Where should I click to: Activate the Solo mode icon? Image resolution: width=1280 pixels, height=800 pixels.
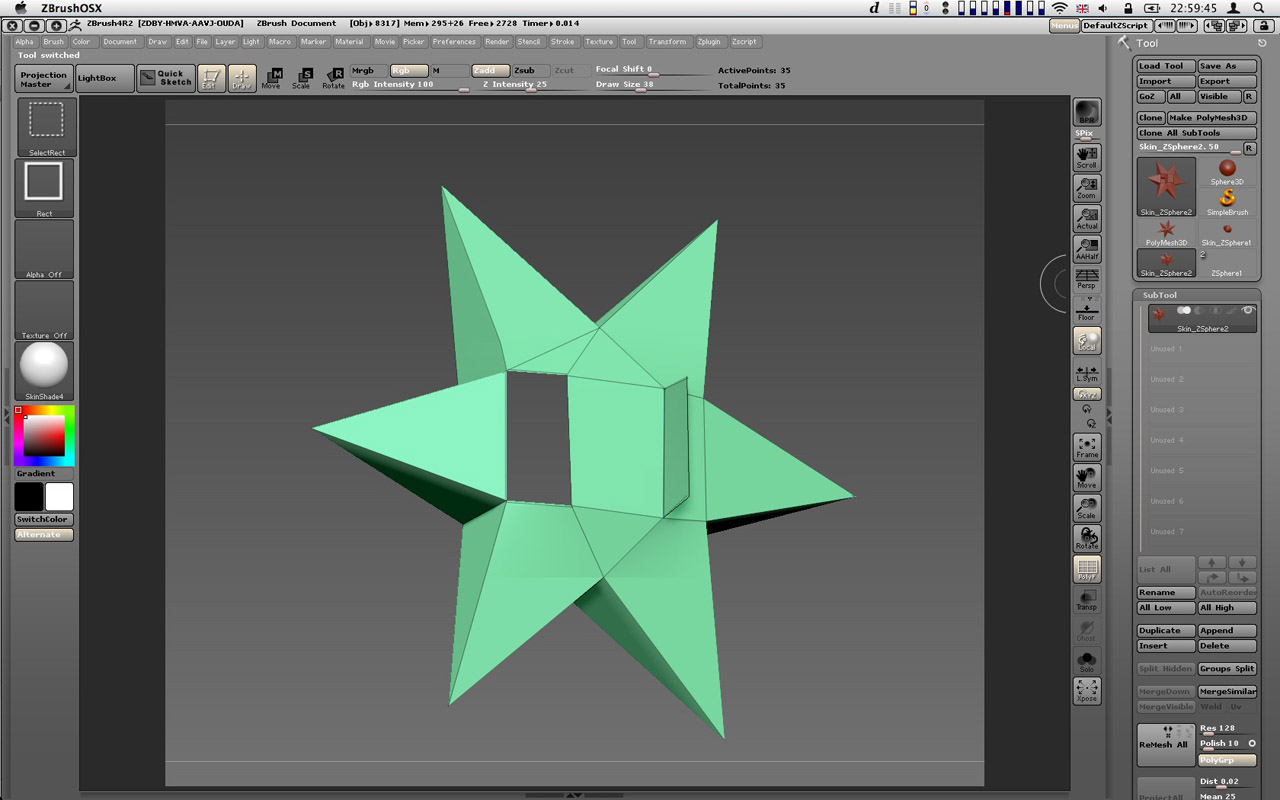click(1086, 661)
